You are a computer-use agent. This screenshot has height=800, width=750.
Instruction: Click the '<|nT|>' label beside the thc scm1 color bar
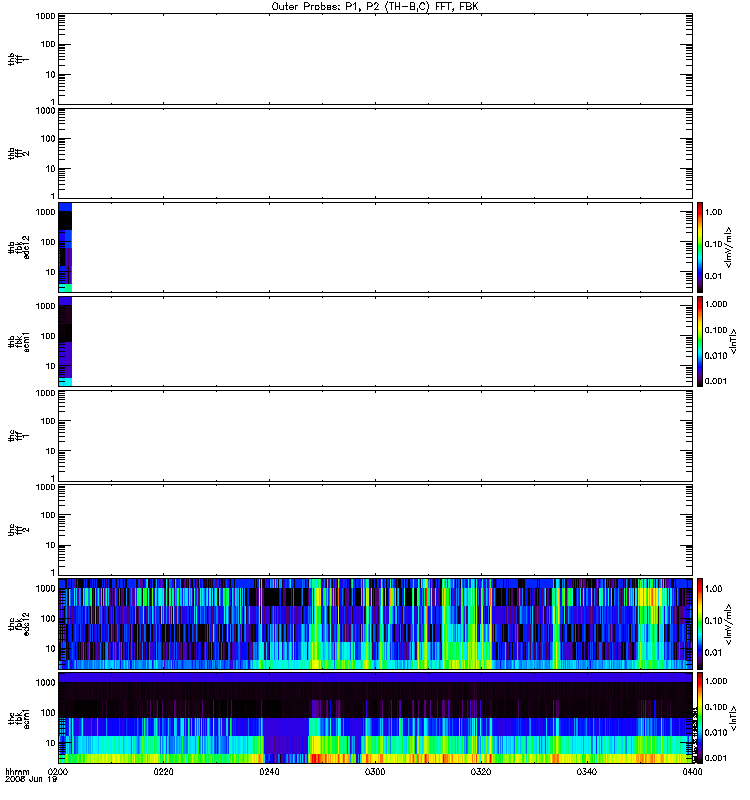[733, 718]
